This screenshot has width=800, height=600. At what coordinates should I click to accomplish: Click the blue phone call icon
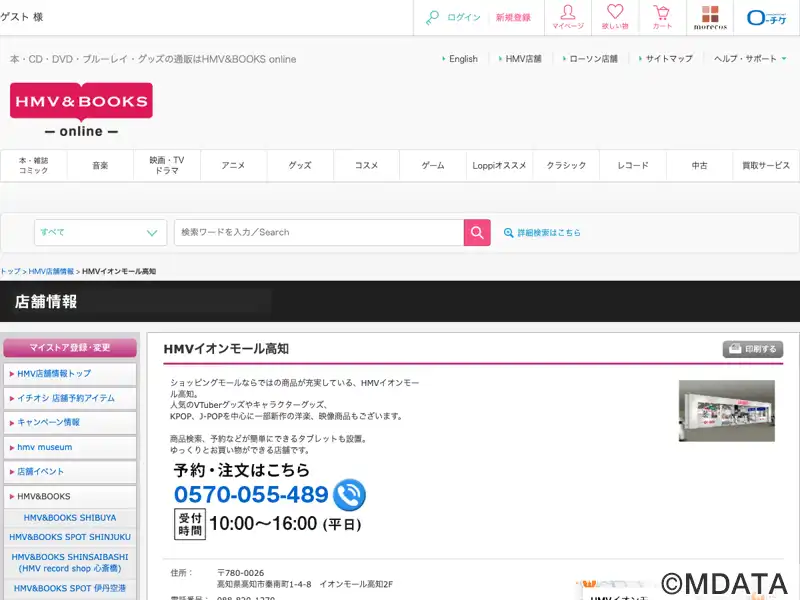click(349, 495)
